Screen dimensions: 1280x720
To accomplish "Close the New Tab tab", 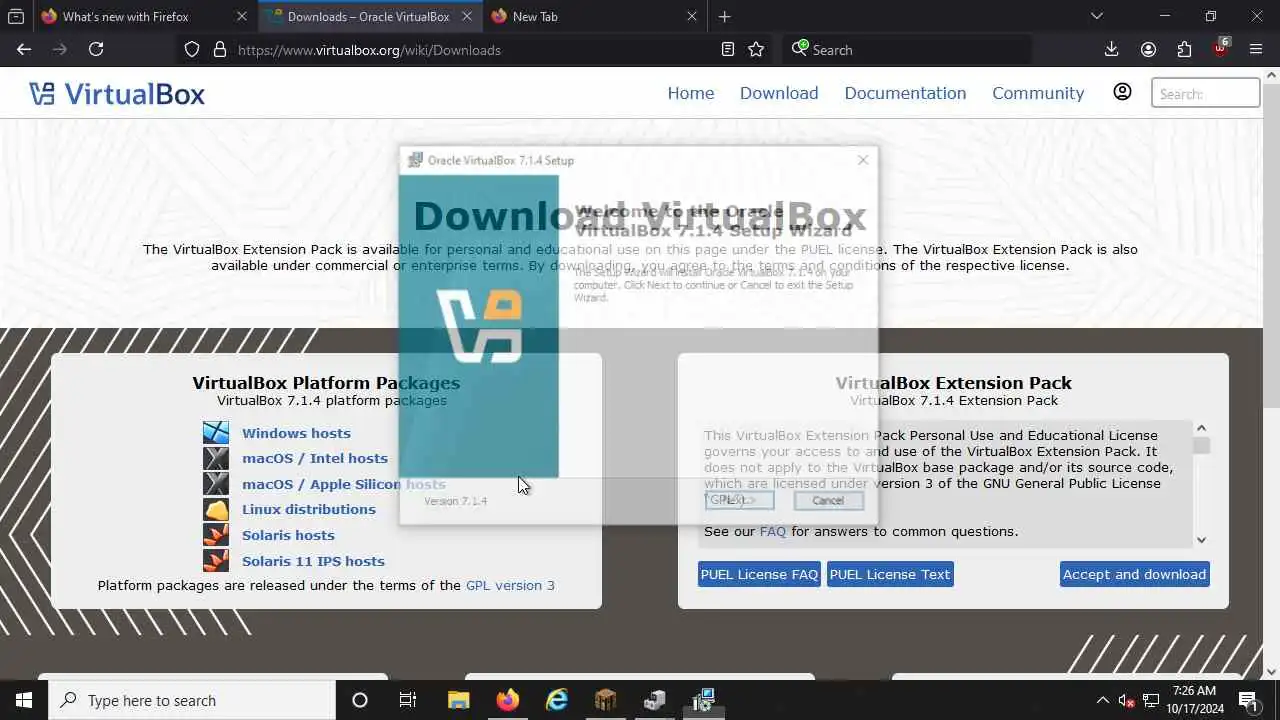I will (x=692, y=16).
